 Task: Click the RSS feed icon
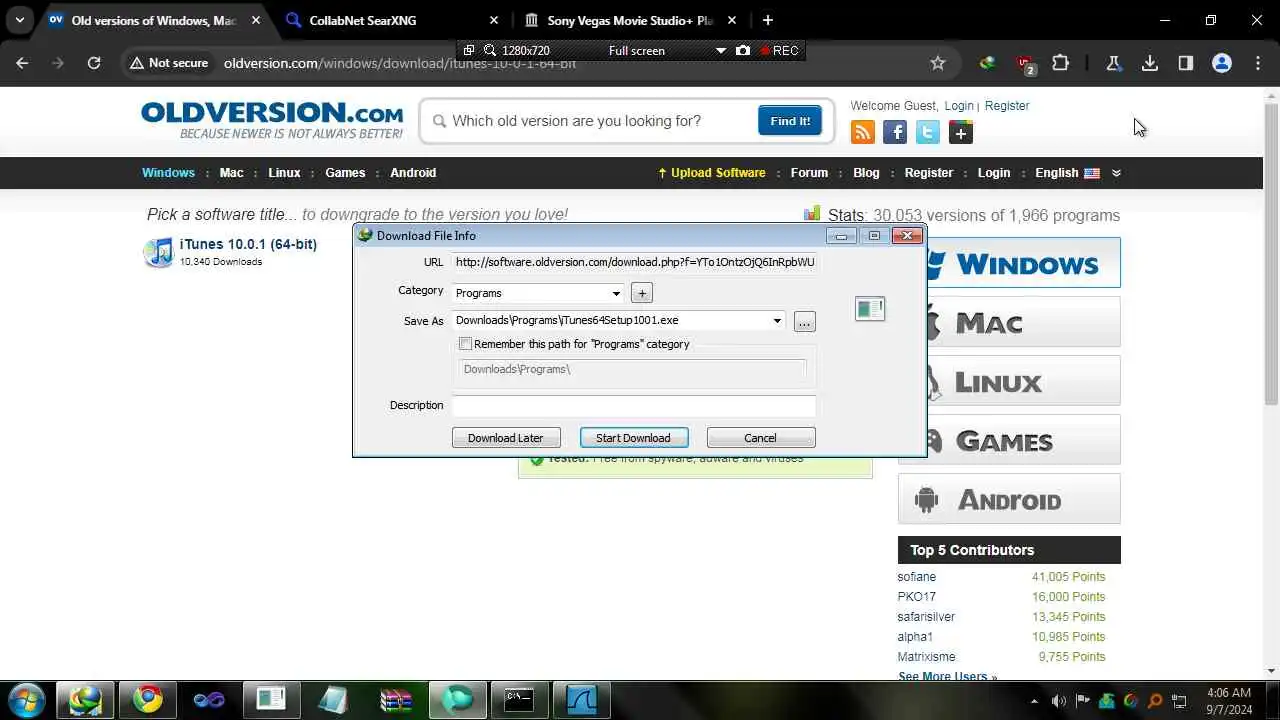point(862,132)
